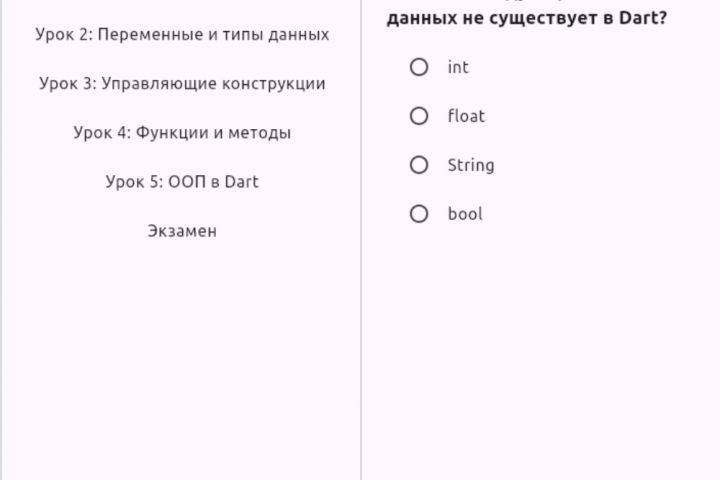Click the "float" answer label

[466, 116]
